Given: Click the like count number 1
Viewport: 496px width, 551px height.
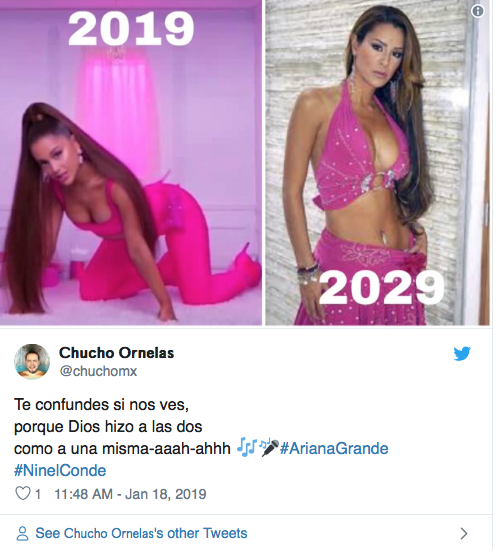Looking at the screenshot, I should coord(38,494).
